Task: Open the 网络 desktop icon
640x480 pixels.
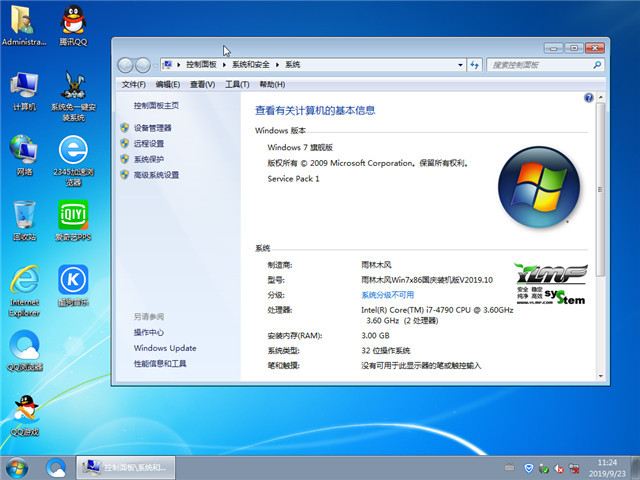Action: 24,155
